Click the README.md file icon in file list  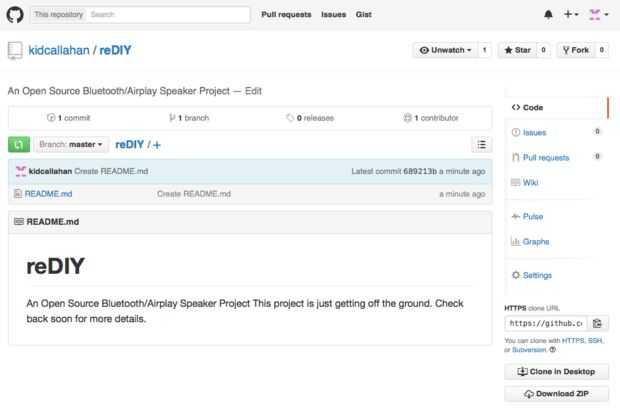click(x=18, y=194)
